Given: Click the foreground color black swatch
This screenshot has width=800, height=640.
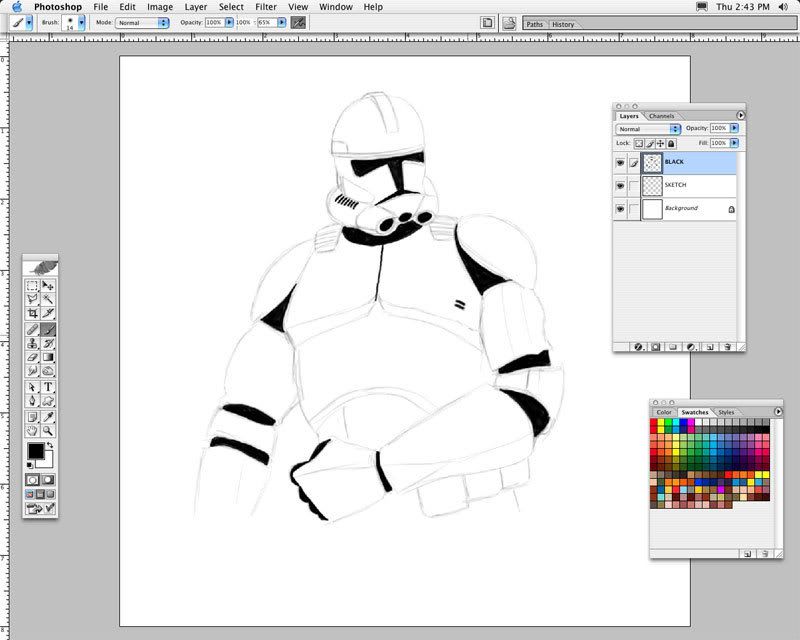Looking at the screenshot, I should click(35, 451).
